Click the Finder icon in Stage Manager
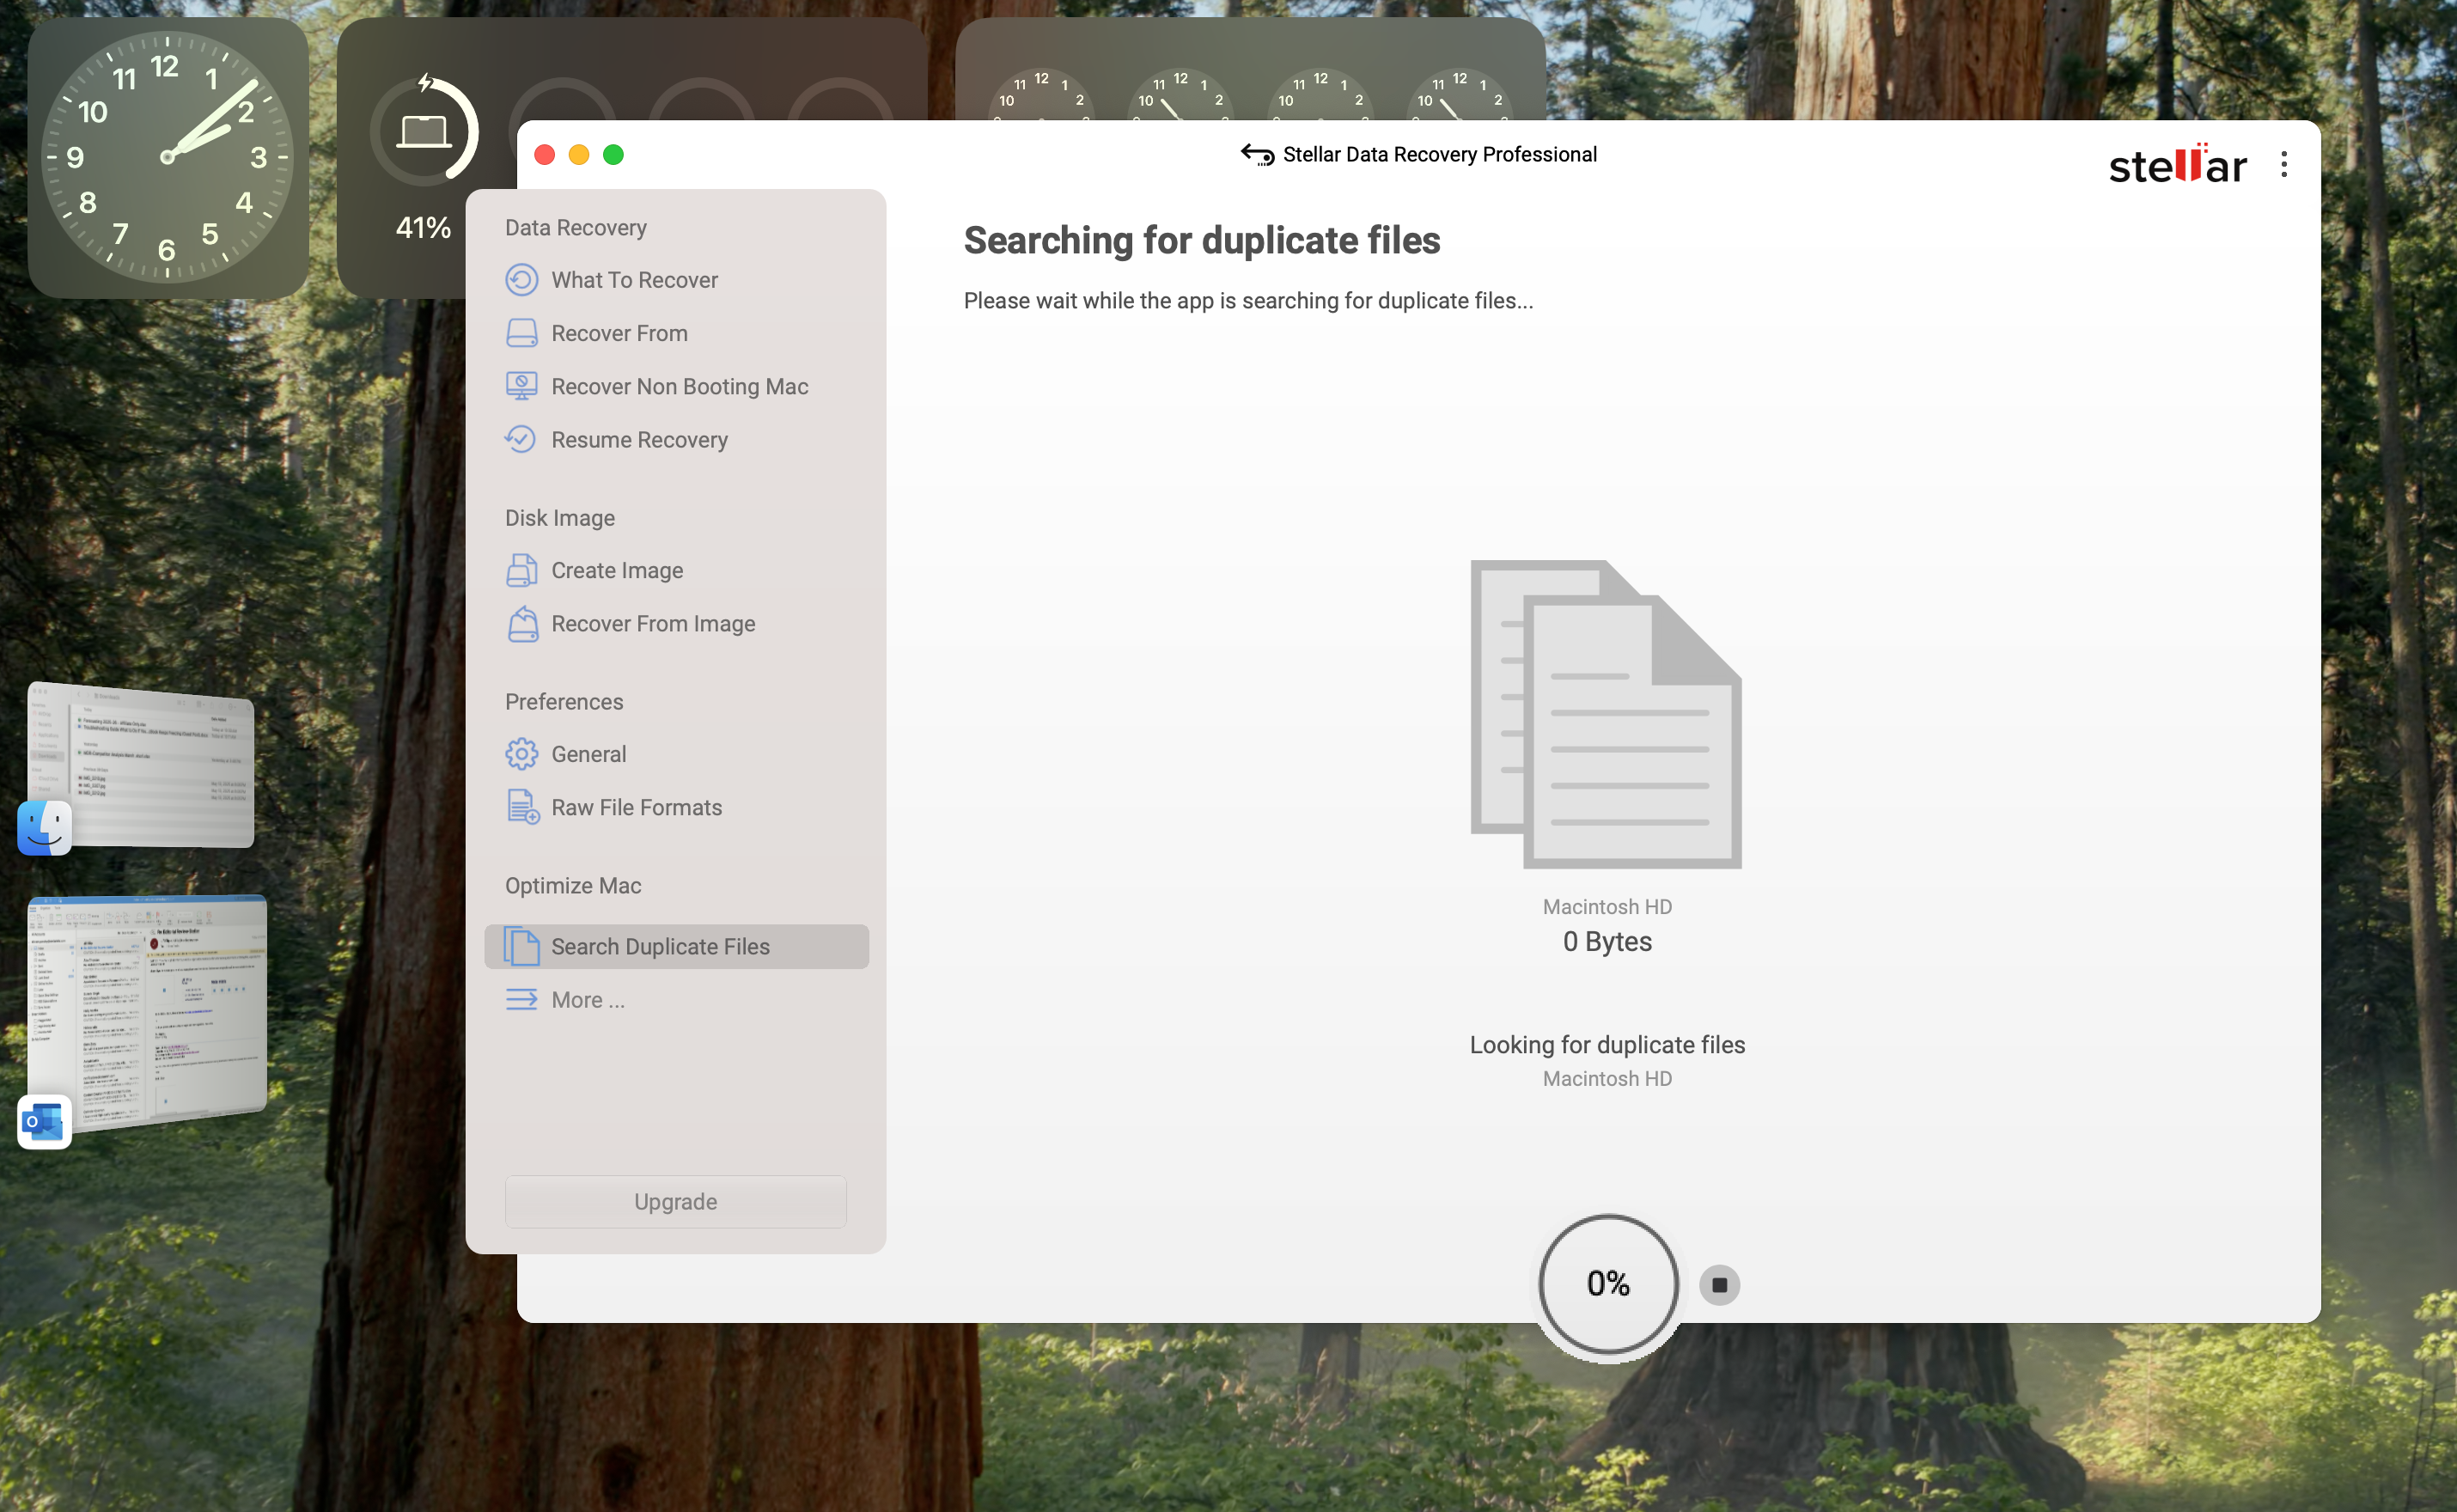Image resolution: width=2457 pixels, height=1512 pixels. coord(44,828)
